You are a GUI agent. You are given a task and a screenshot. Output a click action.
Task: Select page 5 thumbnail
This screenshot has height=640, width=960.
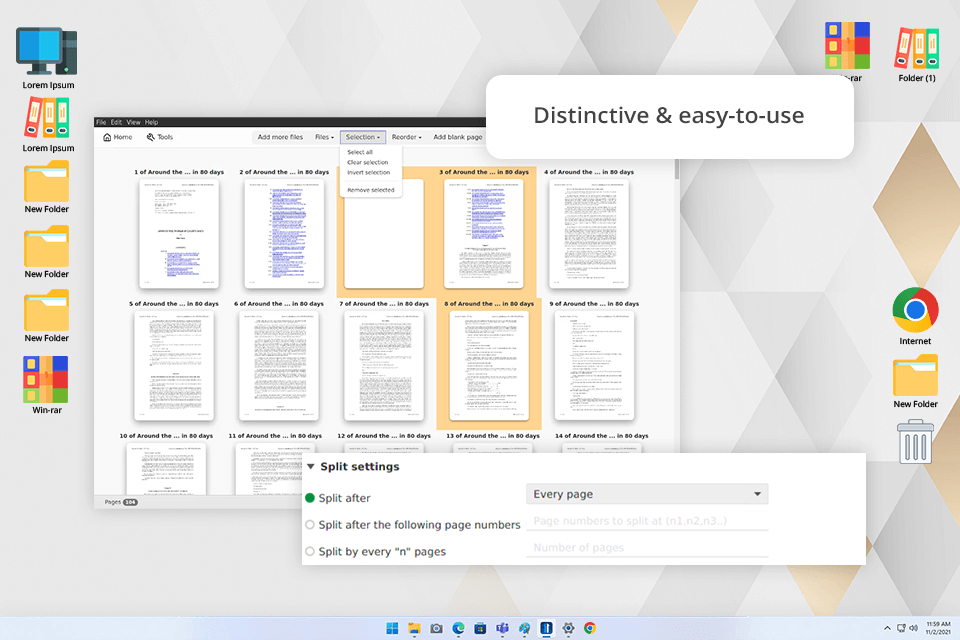pyautogui.click(x=174, y=366)
